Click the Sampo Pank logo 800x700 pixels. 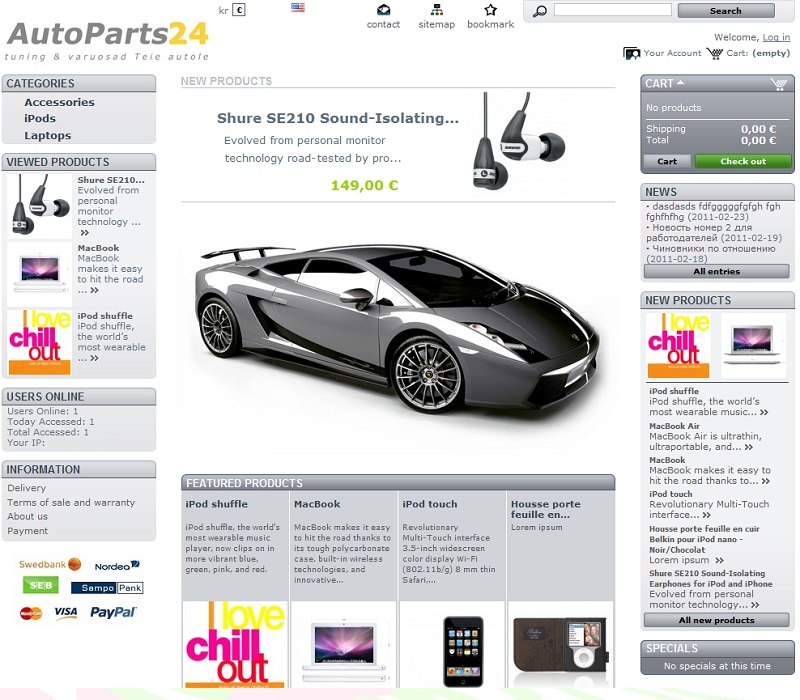107,588
